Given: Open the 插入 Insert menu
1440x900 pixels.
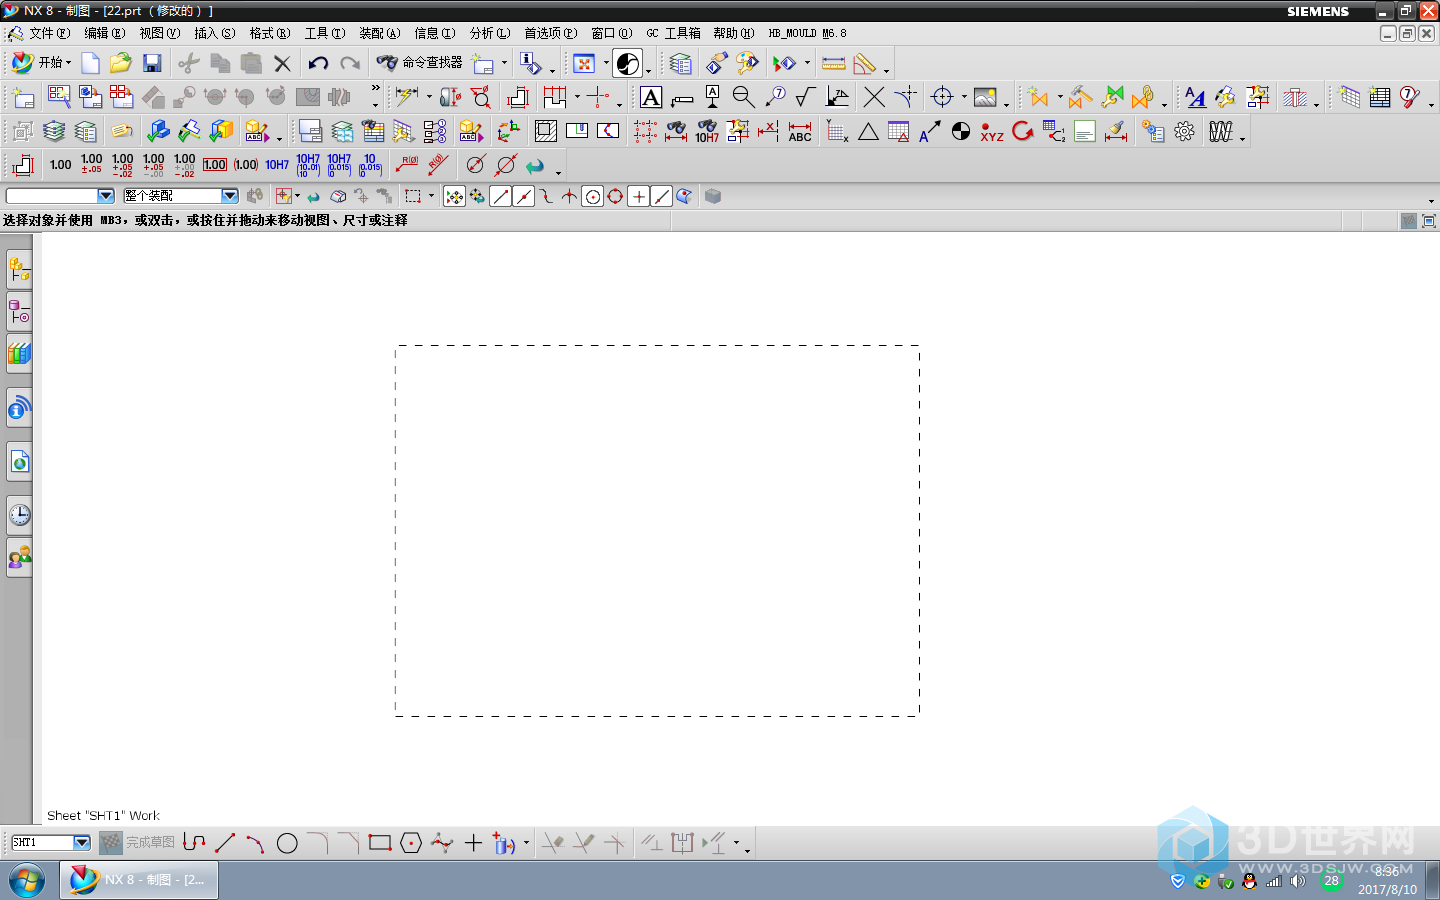Looking at the screenshot, I should [215, 33].
